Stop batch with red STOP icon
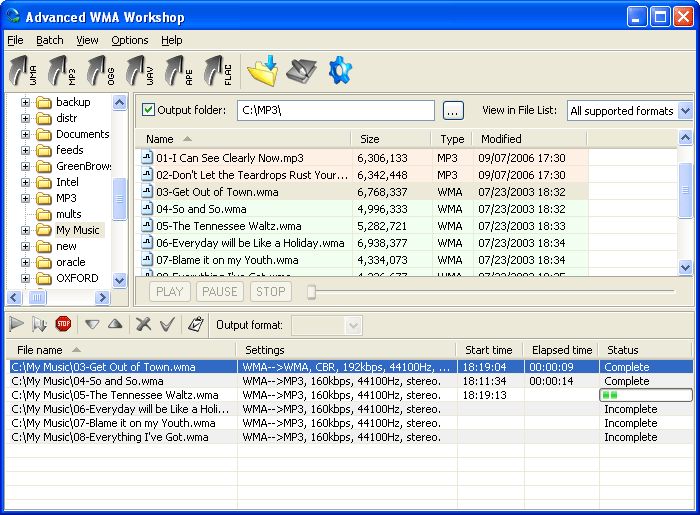 (63, 324)
